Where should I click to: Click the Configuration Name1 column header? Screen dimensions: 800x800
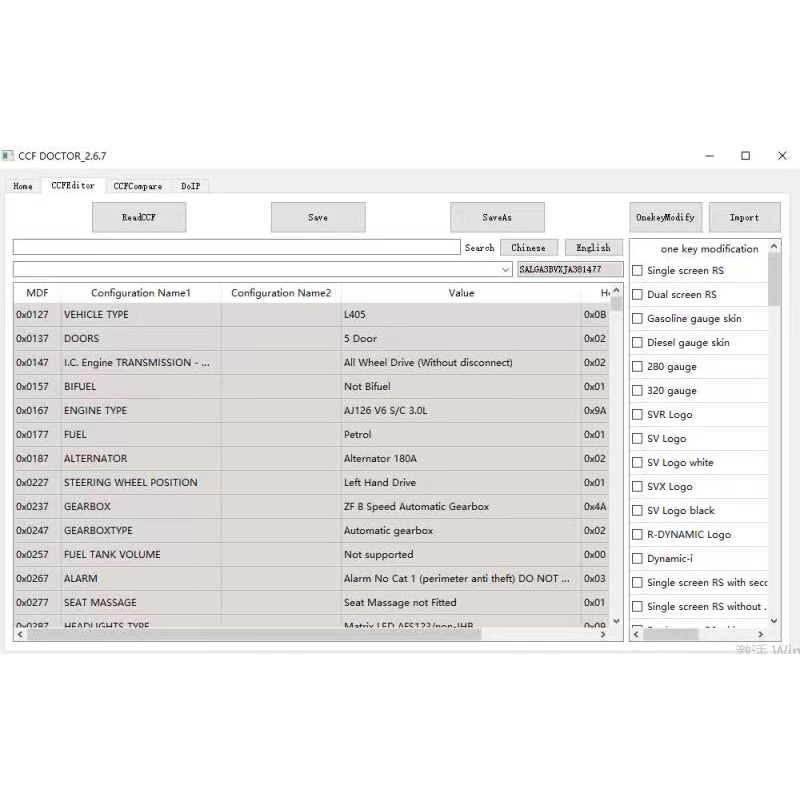click(x=141, y=293)
